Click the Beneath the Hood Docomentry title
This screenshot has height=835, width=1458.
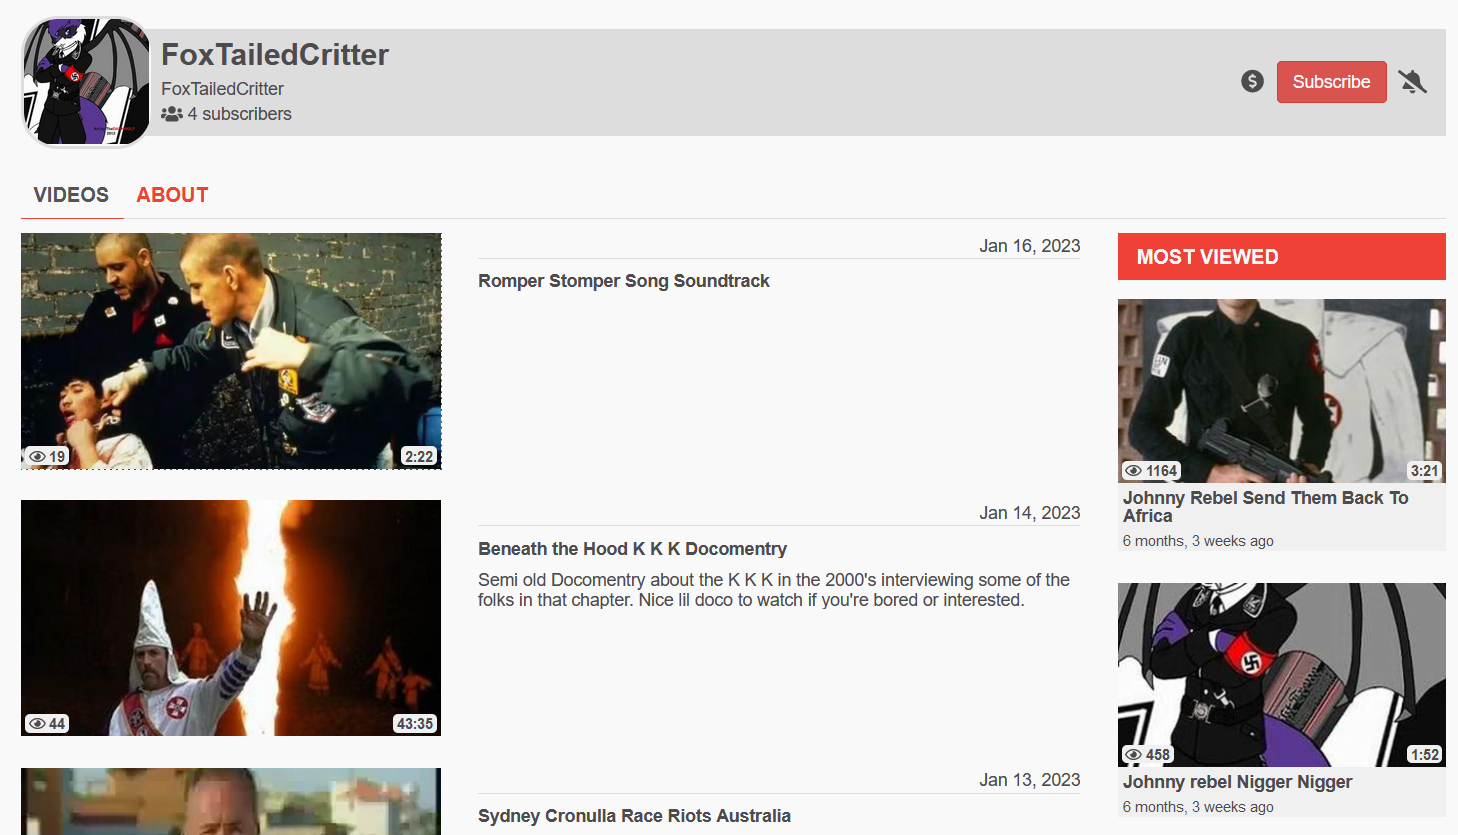point(632,549)
